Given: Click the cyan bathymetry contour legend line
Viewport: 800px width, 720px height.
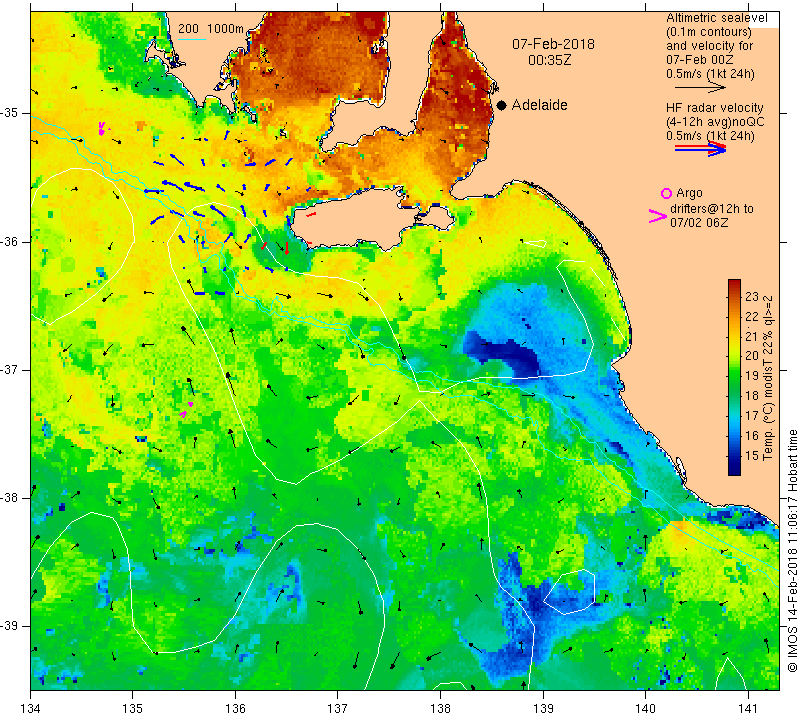Looking at the screenshot, I should pos(192,39).
